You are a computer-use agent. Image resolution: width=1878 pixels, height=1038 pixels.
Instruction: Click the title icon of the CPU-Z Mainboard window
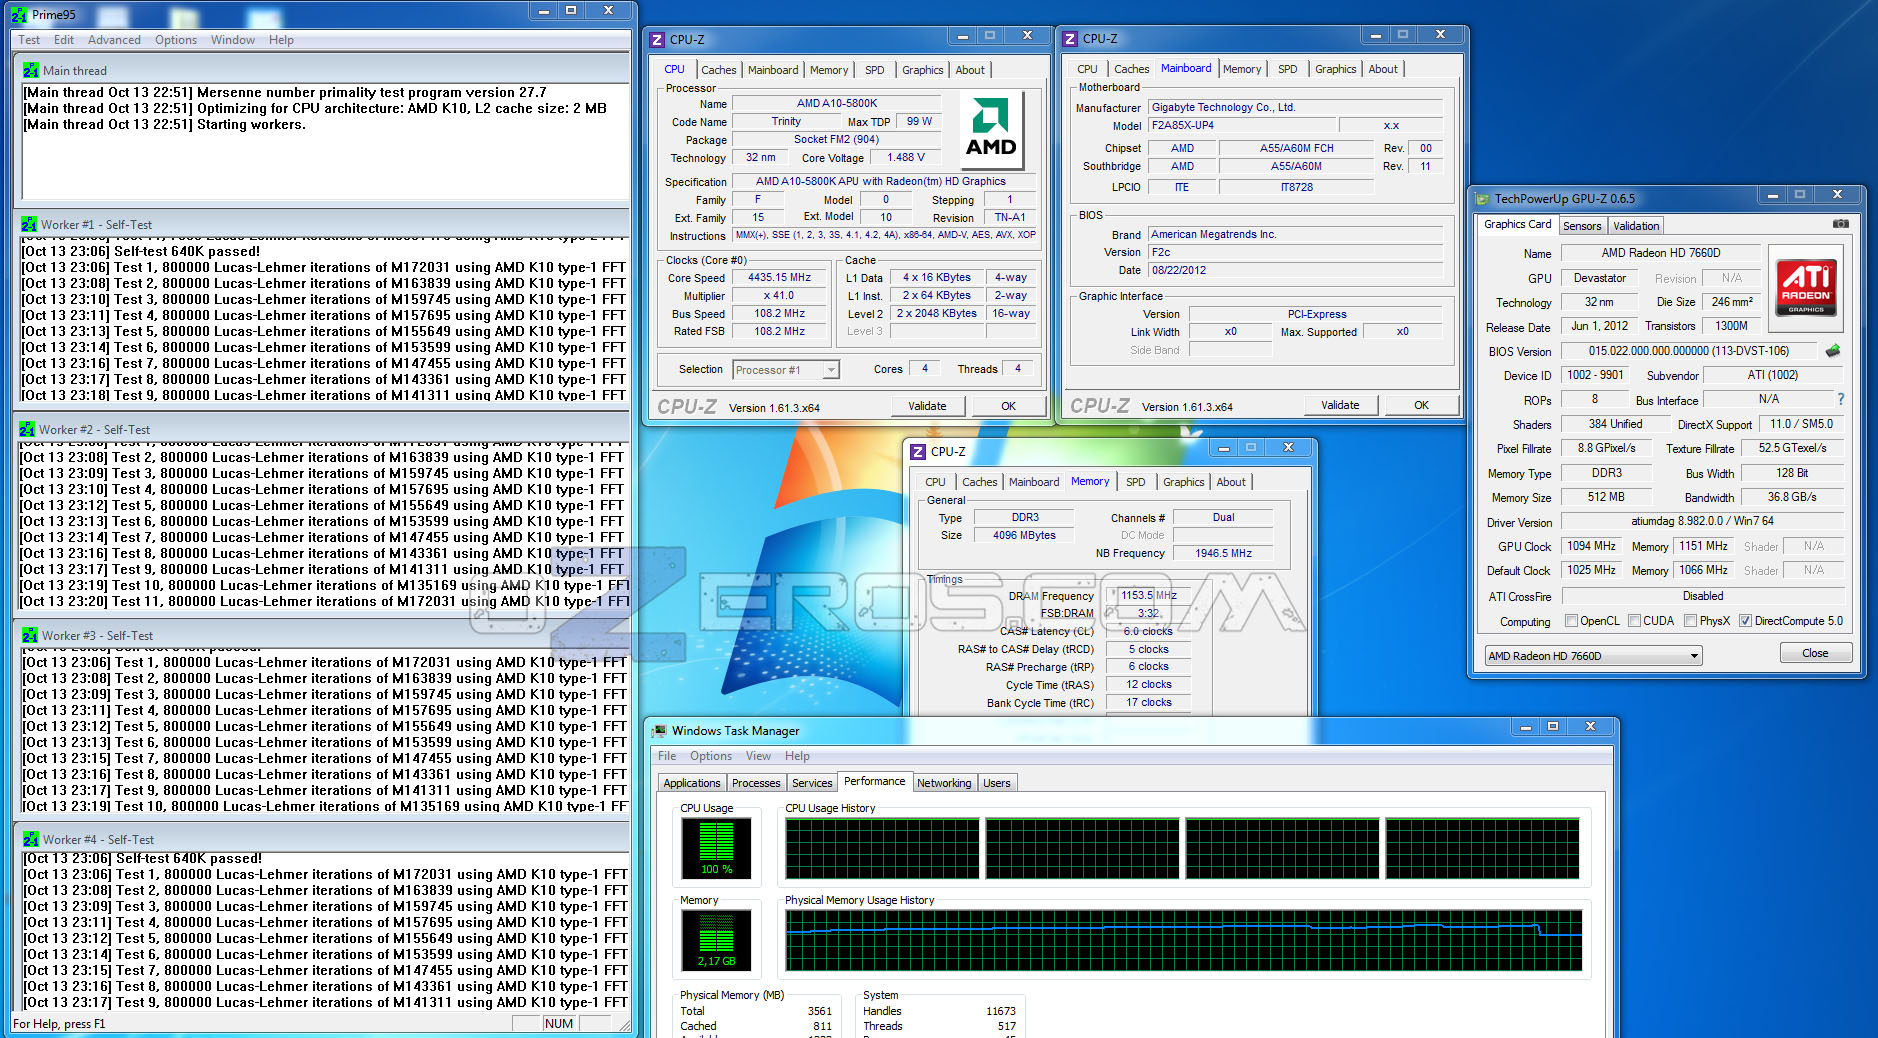1070,39
